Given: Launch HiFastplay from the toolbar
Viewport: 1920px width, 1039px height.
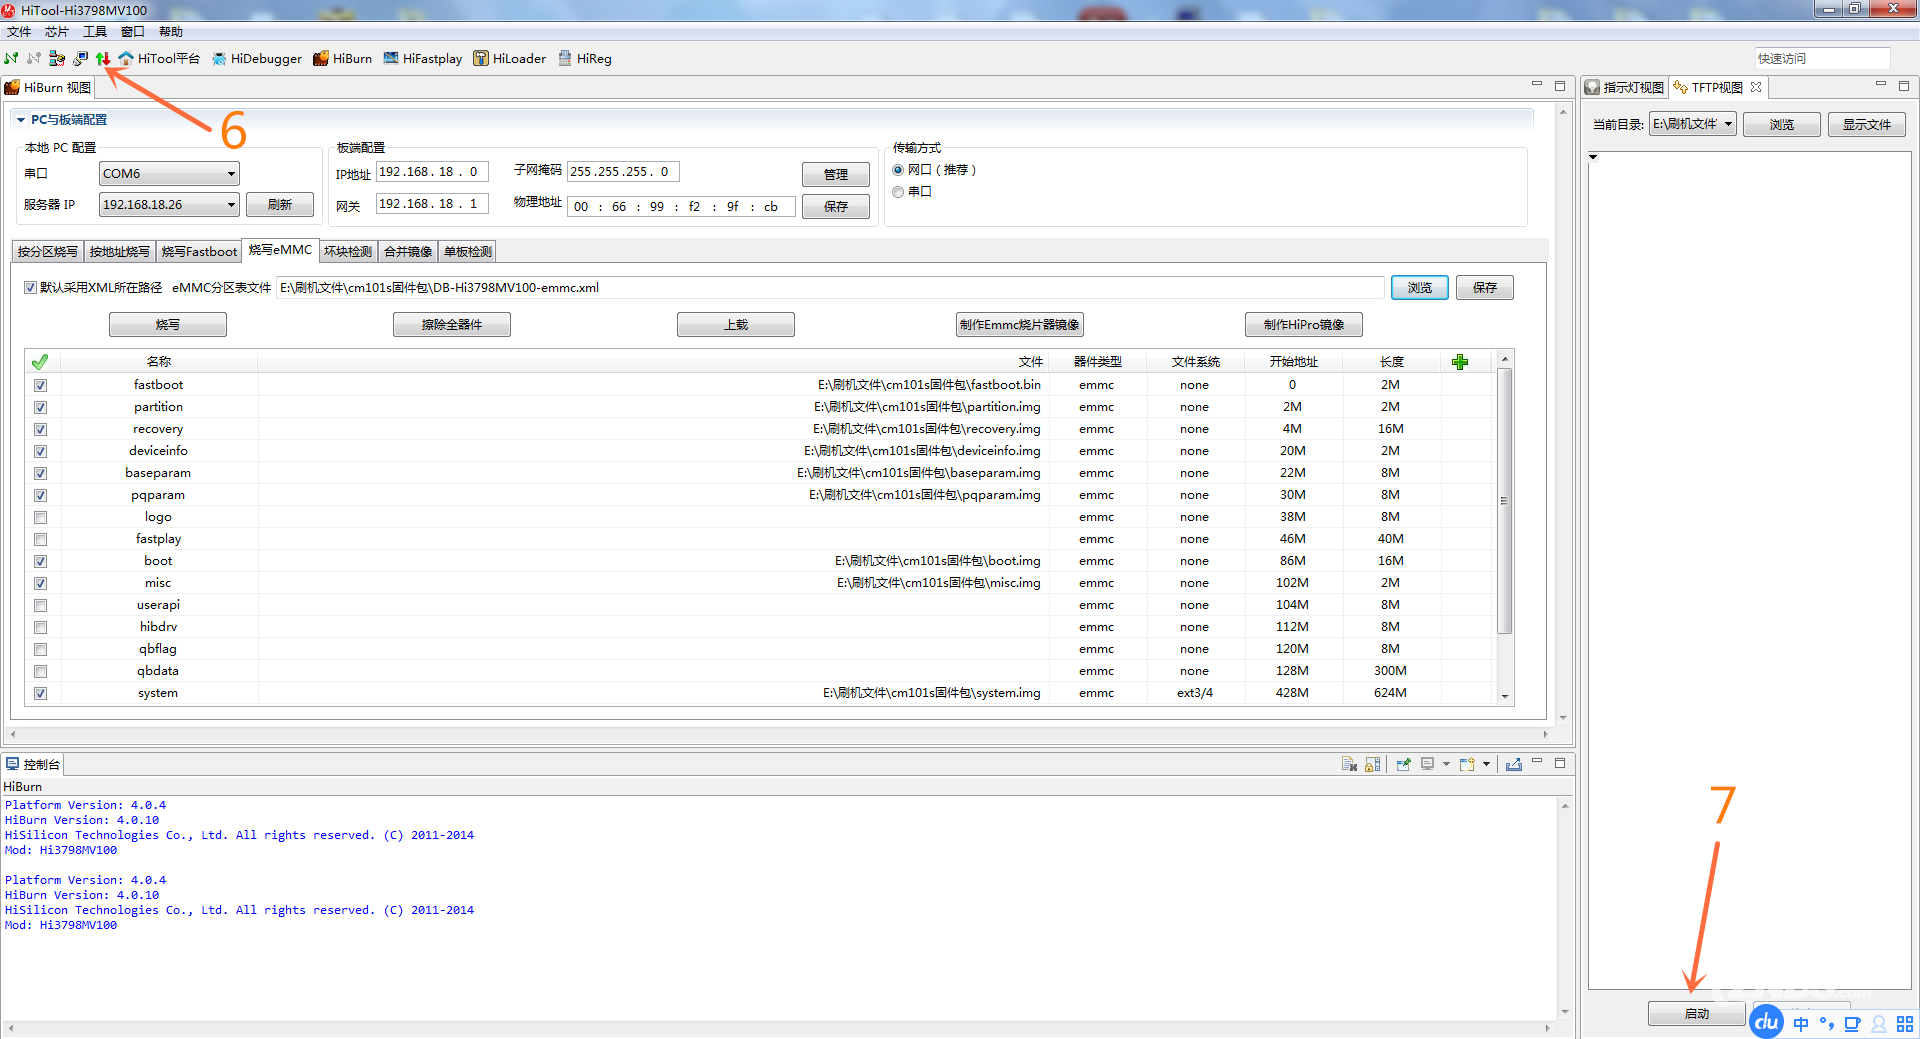Looking at the screenshot, I should coord(423,58).
